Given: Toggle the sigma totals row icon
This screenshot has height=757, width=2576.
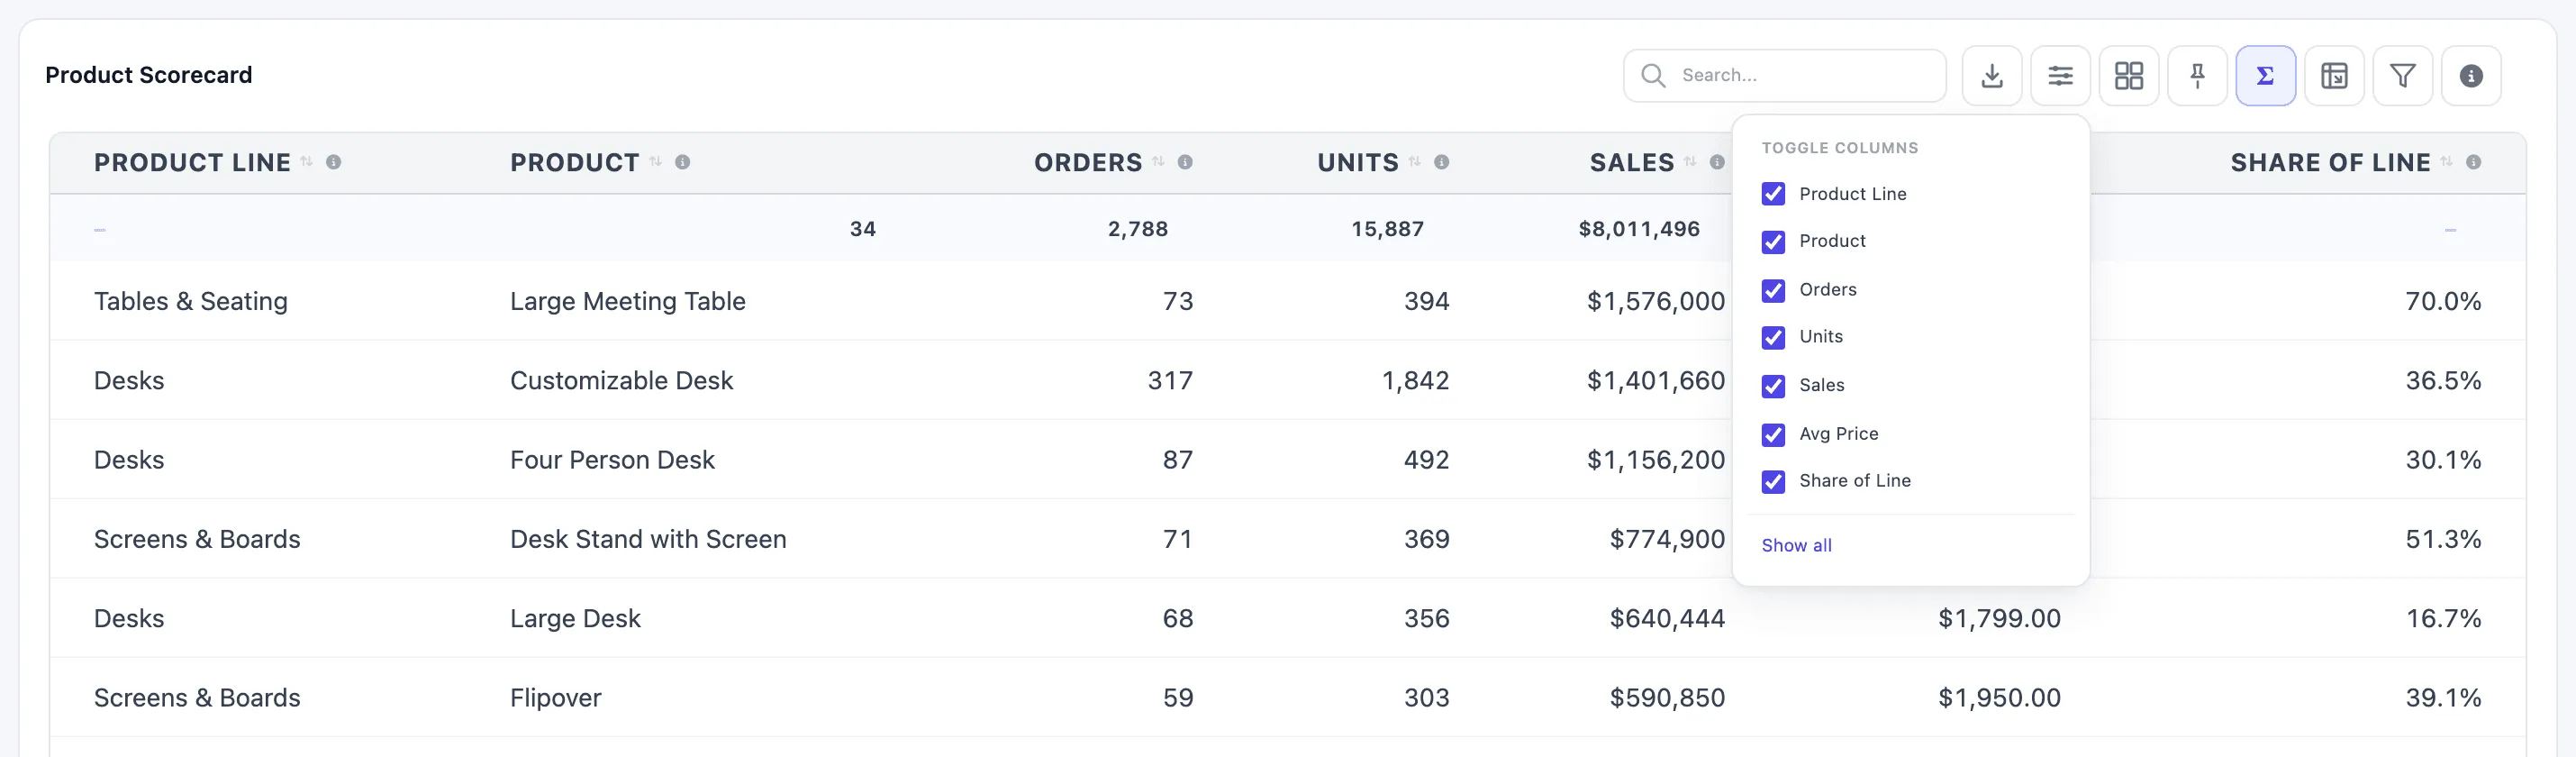Looking at the screenshot, I should click(2265, 76).
